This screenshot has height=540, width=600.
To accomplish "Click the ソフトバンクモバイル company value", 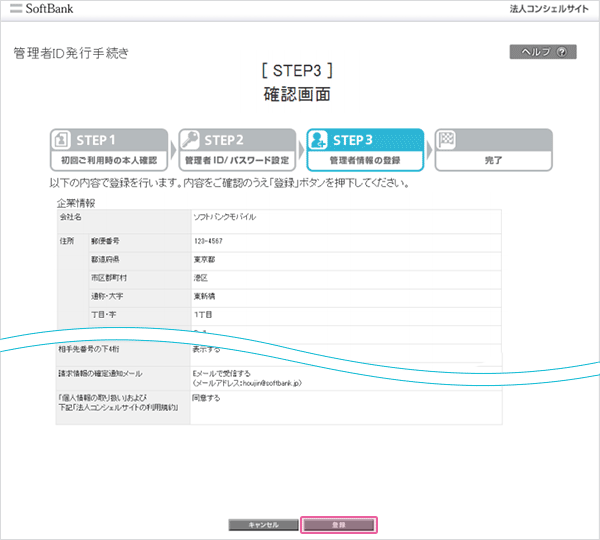I will coord(225,217).
